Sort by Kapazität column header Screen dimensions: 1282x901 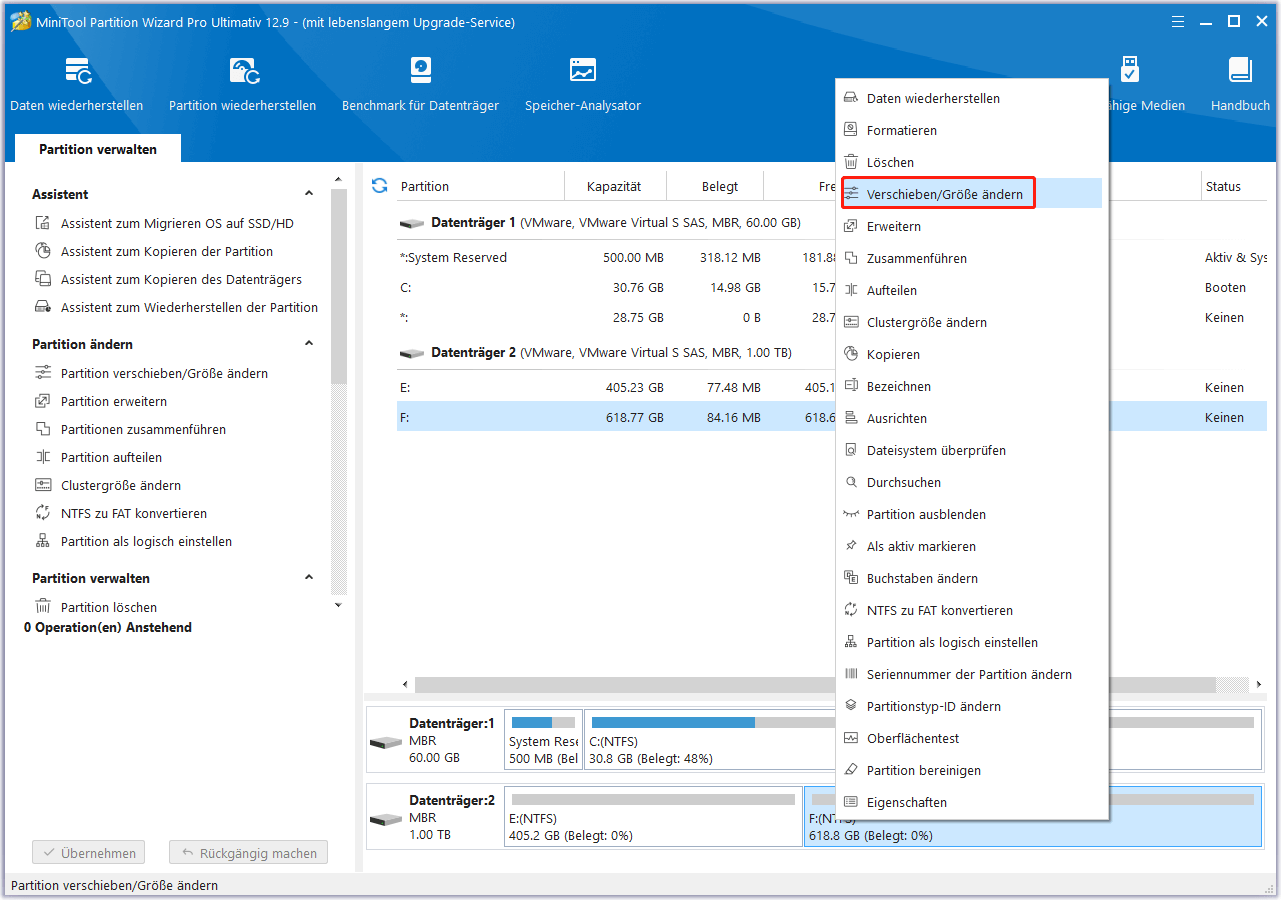[x=614, y=187]
